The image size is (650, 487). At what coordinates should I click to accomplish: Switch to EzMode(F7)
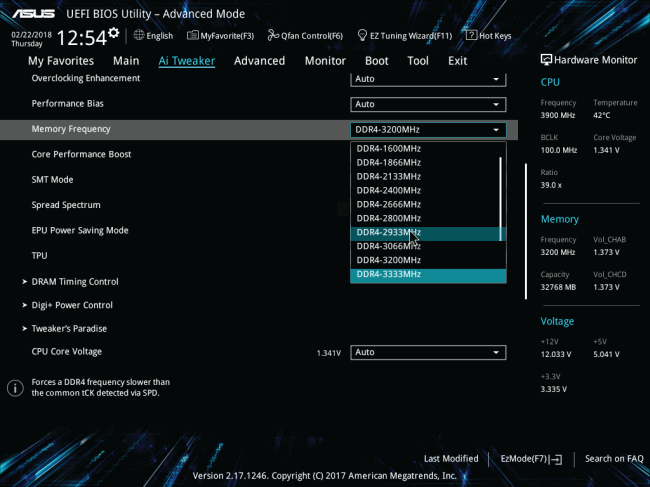[x=531, y=459]
